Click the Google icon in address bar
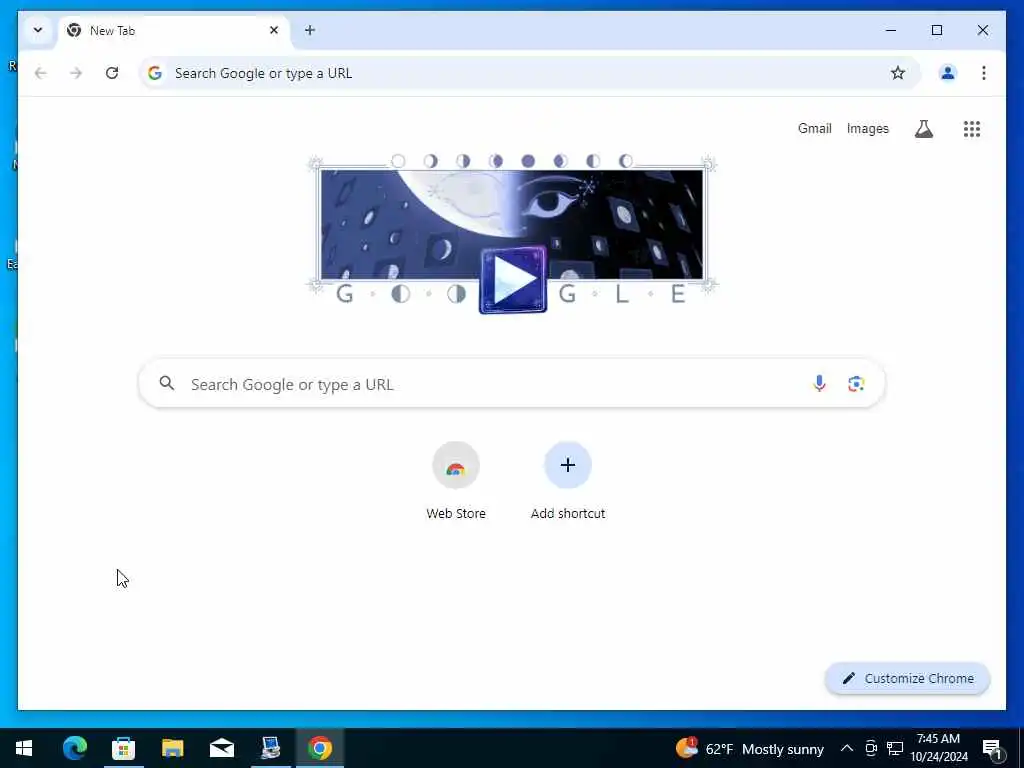 [x=155, y=73]
